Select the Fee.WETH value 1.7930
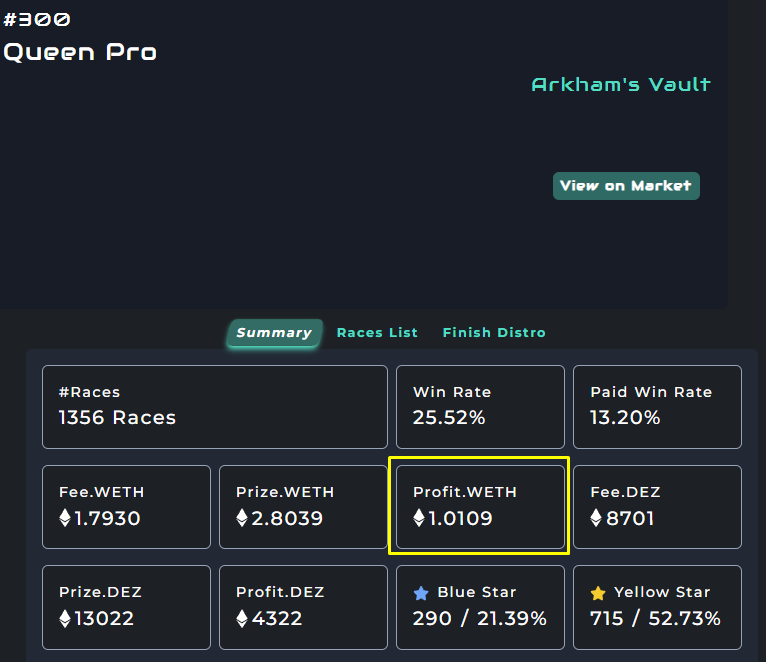The height and width of the screenshot is (662, 766). [107, 518]
